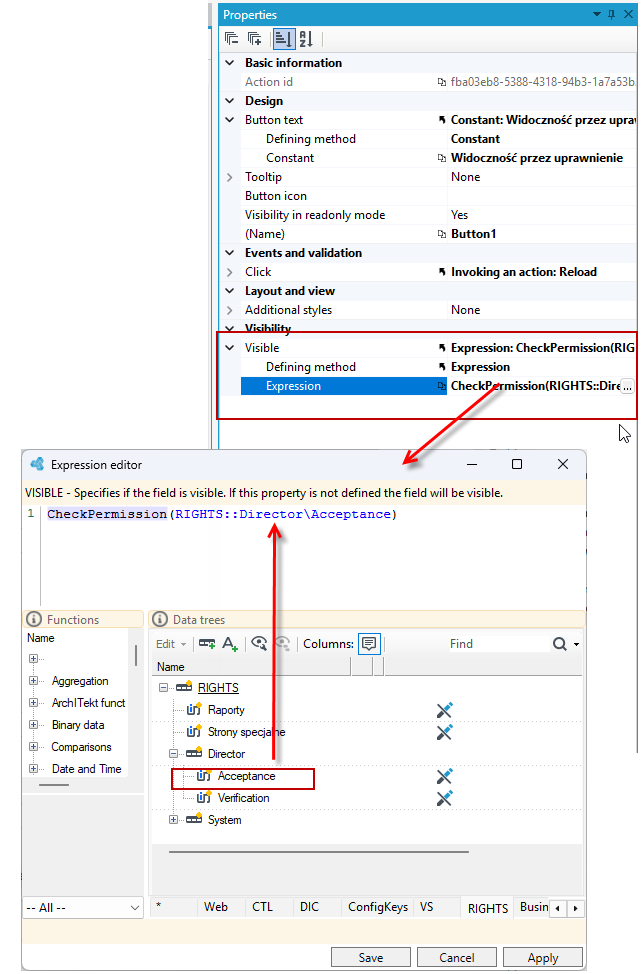
Task: Click the edit tools icon for Strony specjalne
Action: (444, 732)
